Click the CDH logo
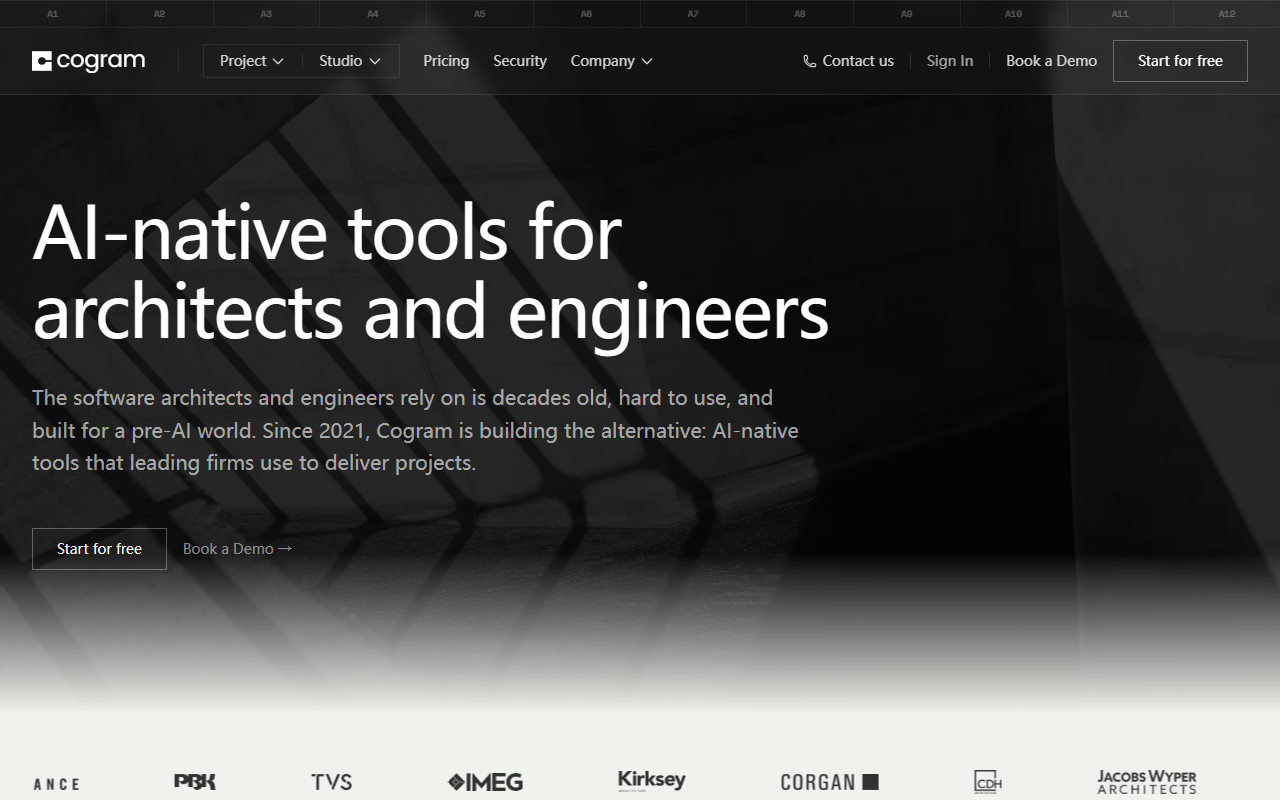The image size is (1280, 800). coord(988,782)
